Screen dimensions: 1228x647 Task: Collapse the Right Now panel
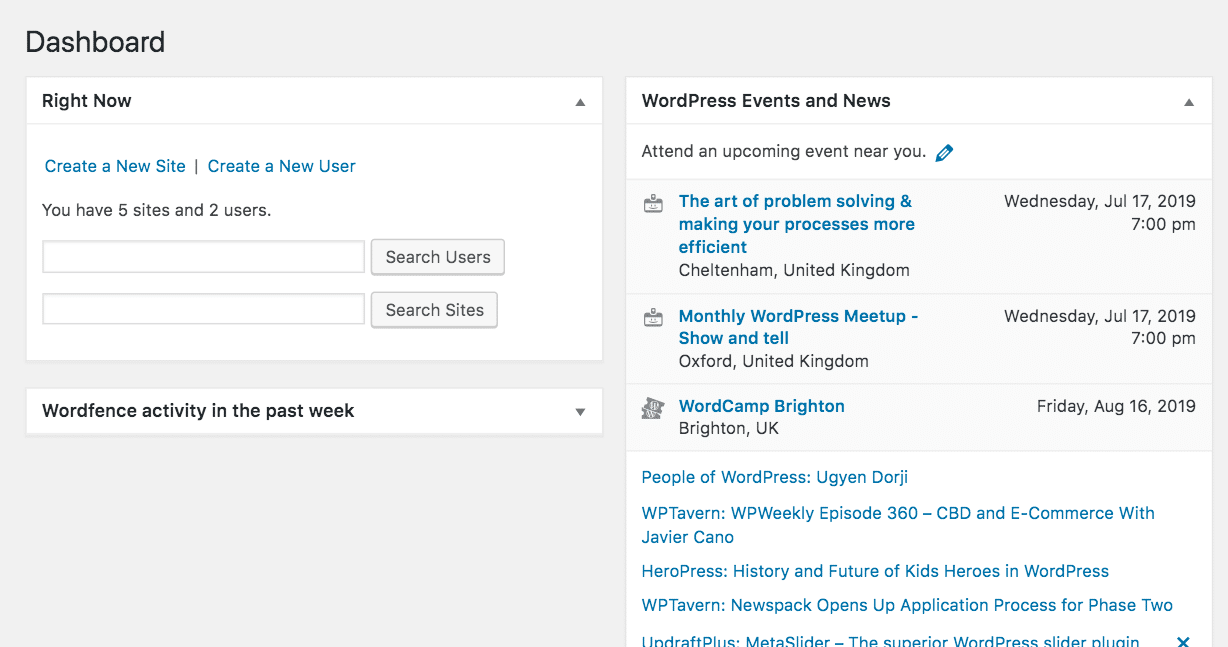pos(580,101)
